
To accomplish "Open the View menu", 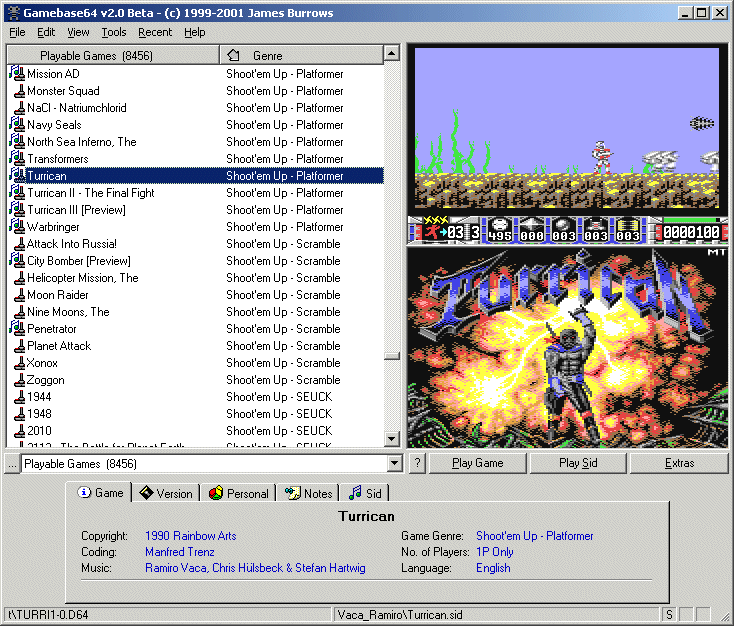I will 78,32.
